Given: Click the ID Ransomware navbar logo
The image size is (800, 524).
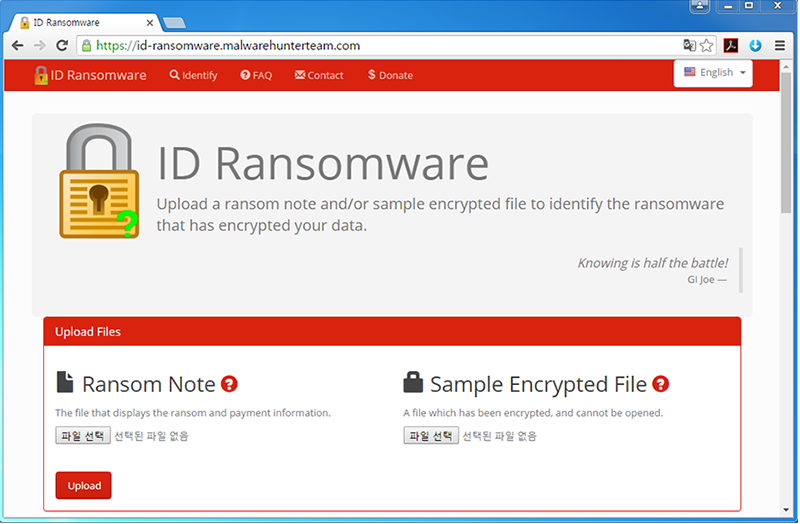Looking at the screenshot, I should [x=90, y=75].
